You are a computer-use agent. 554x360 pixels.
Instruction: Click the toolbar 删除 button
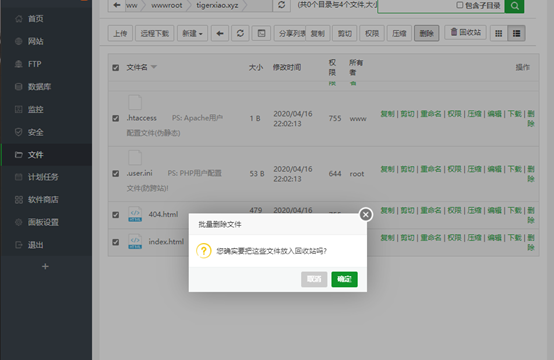point(426,34)
